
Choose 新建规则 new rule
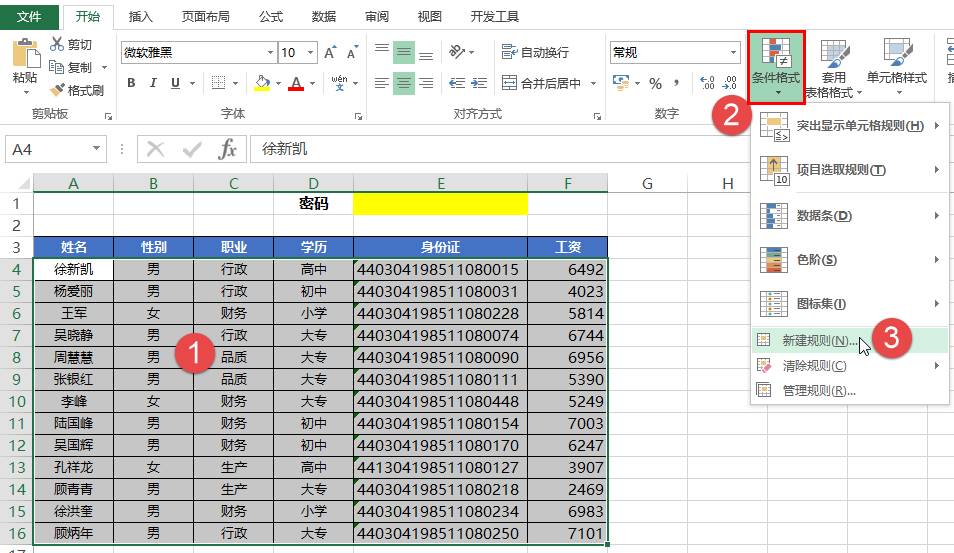850,340
